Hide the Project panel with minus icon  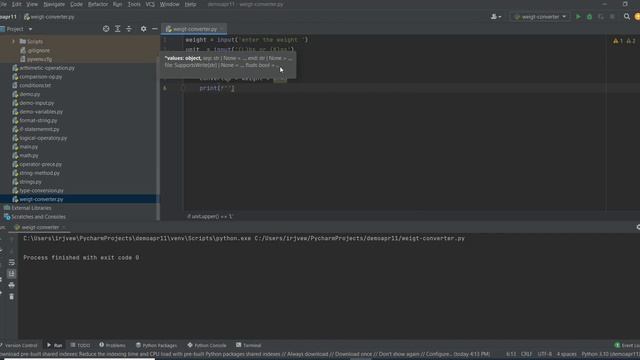click(155, 29)
